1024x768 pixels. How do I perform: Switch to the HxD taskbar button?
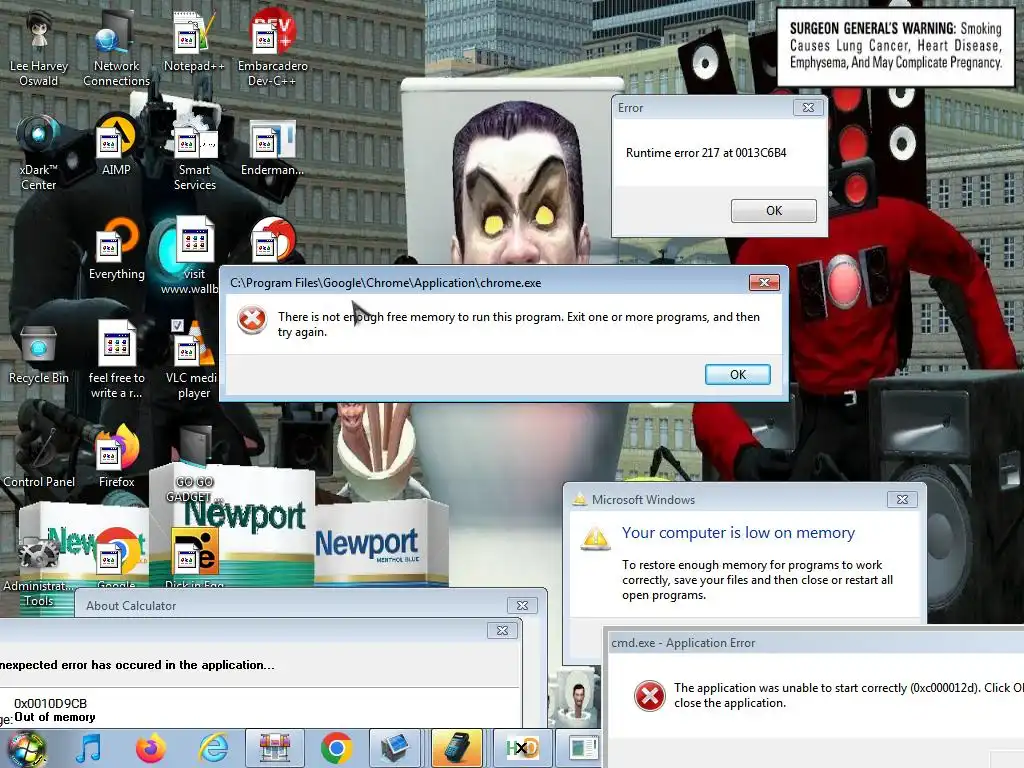pyautogui.click(x=523, y=748)
